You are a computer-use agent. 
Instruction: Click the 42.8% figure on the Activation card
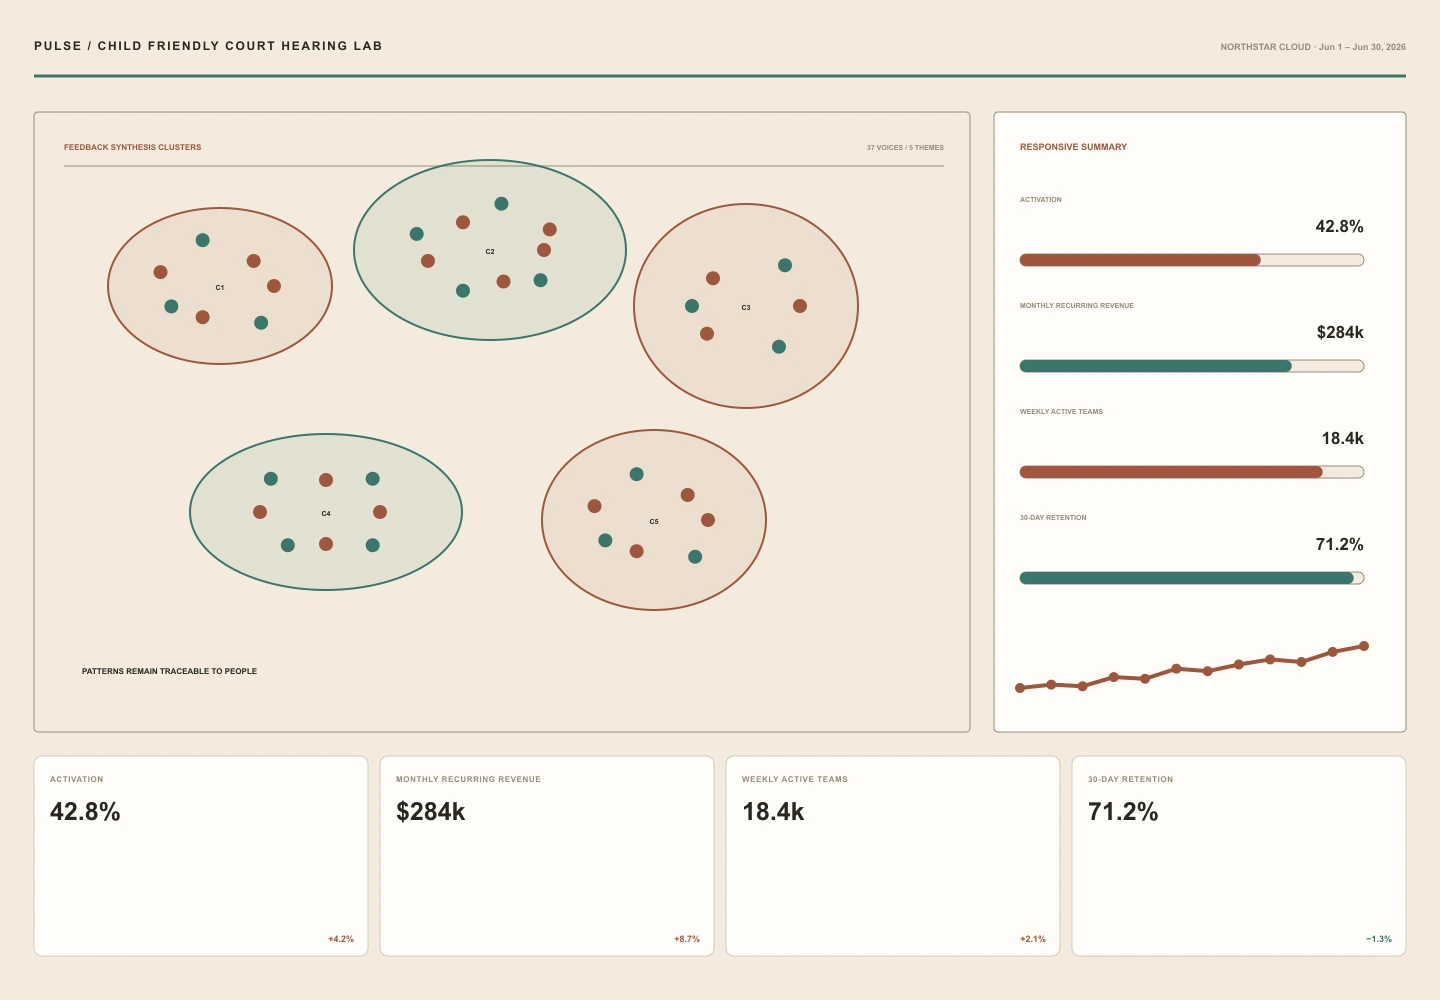click(x=85, y=812)
